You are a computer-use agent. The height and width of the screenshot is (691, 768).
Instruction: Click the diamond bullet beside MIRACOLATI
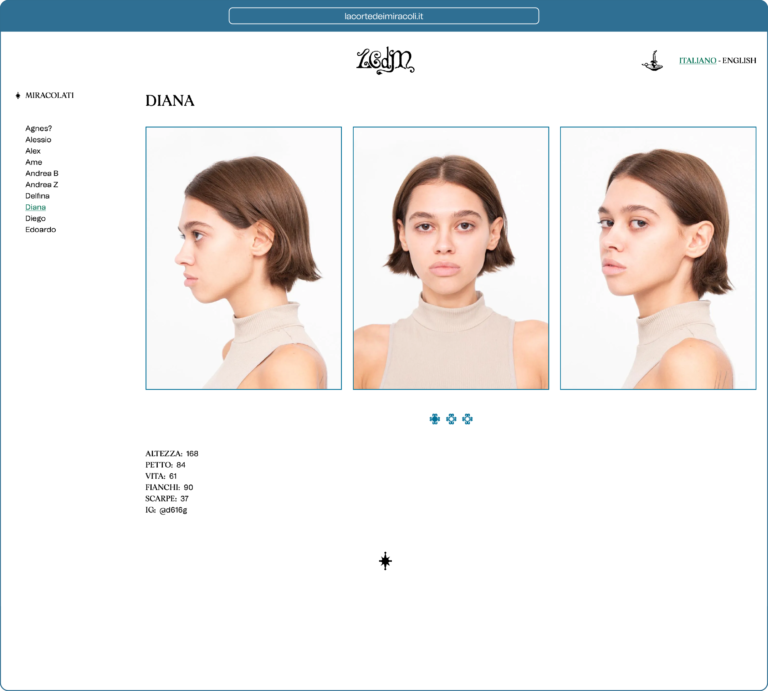click(18, 95)
